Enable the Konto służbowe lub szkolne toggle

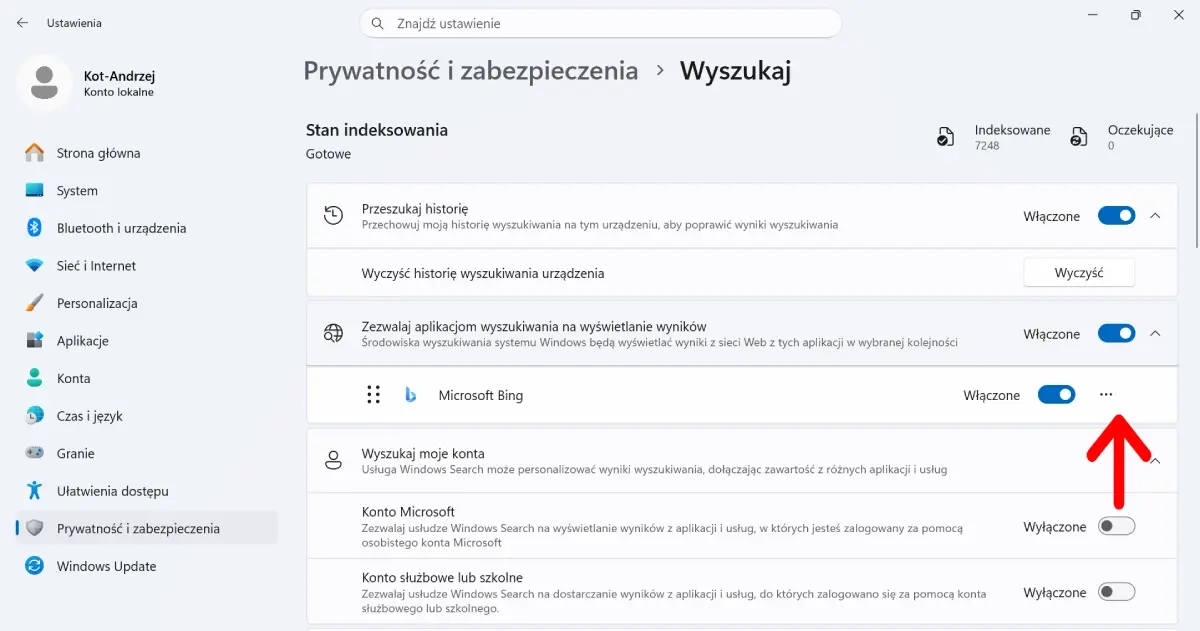[1116, 592]
